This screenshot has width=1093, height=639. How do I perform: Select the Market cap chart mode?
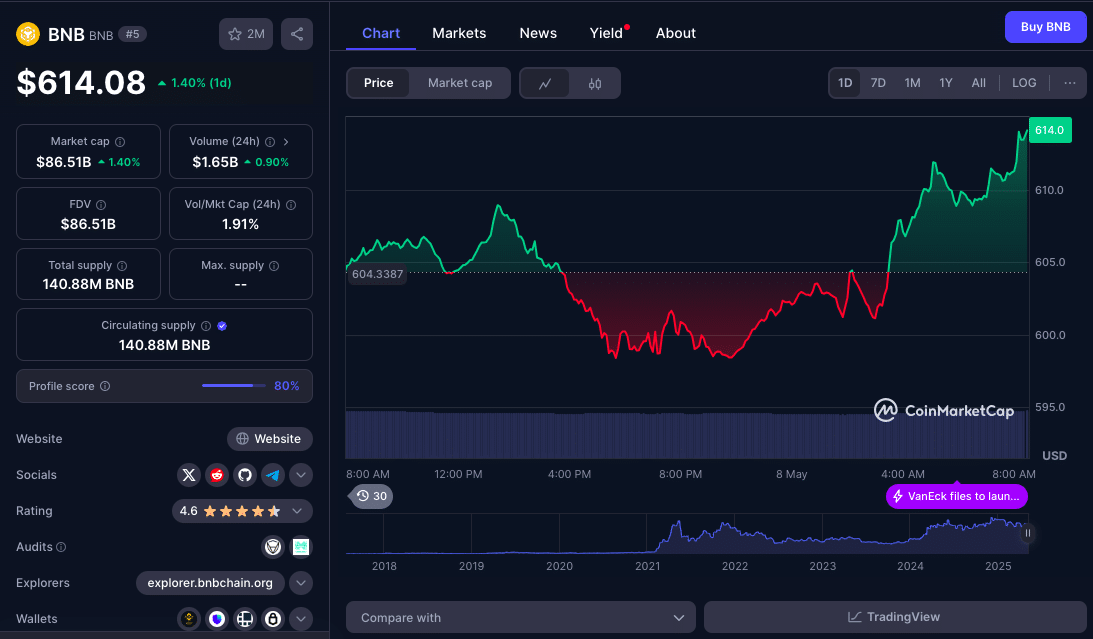[460, 83]
